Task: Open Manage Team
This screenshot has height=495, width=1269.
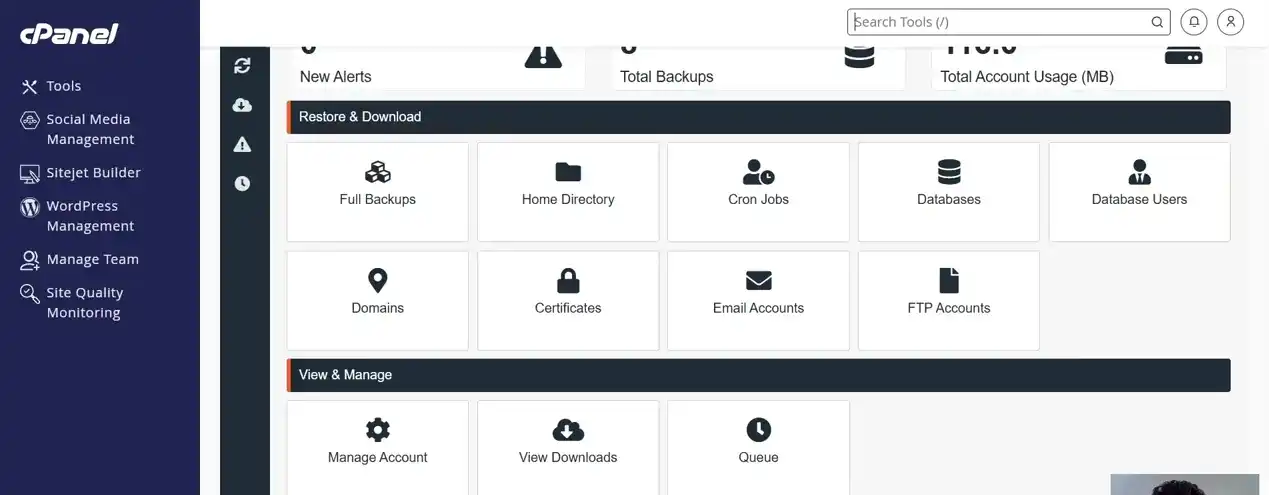Action: pos(92,259)
